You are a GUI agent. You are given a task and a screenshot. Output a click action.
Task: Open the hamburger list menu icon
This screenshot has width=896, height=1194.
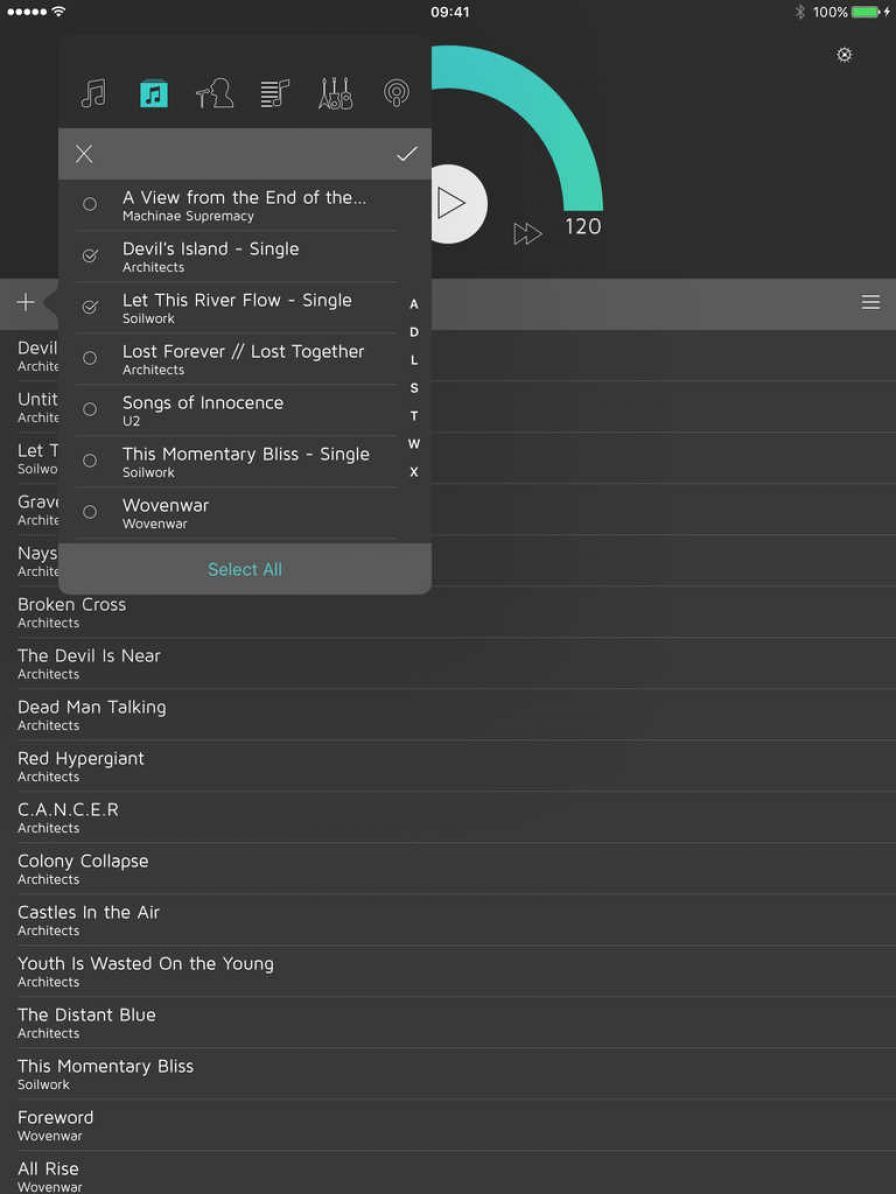[x=871, y=303]
